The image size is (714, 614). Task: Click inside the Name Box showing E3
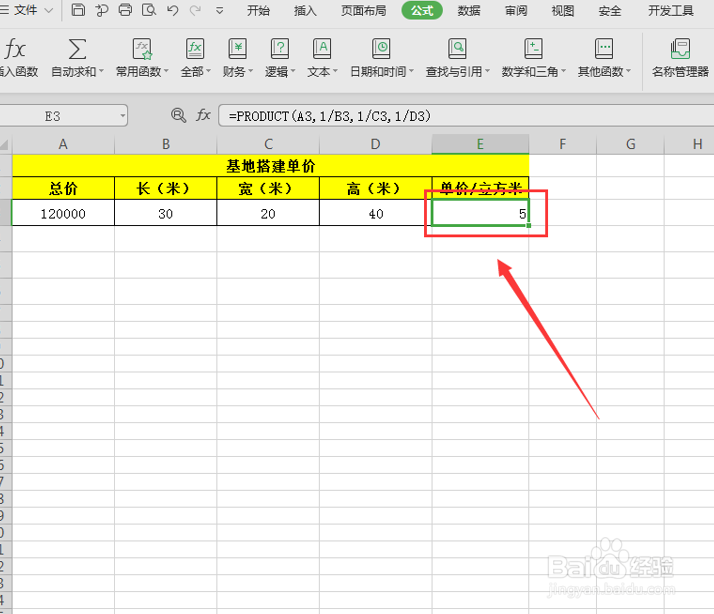52,116
